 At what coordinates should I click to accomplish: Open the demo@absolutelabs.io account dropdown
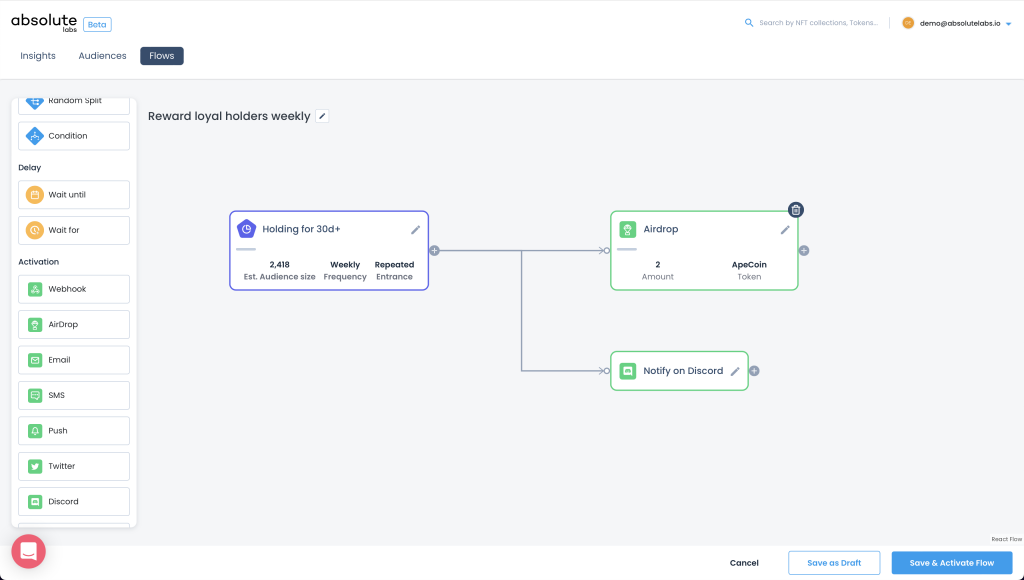click(x=961, y=22)
